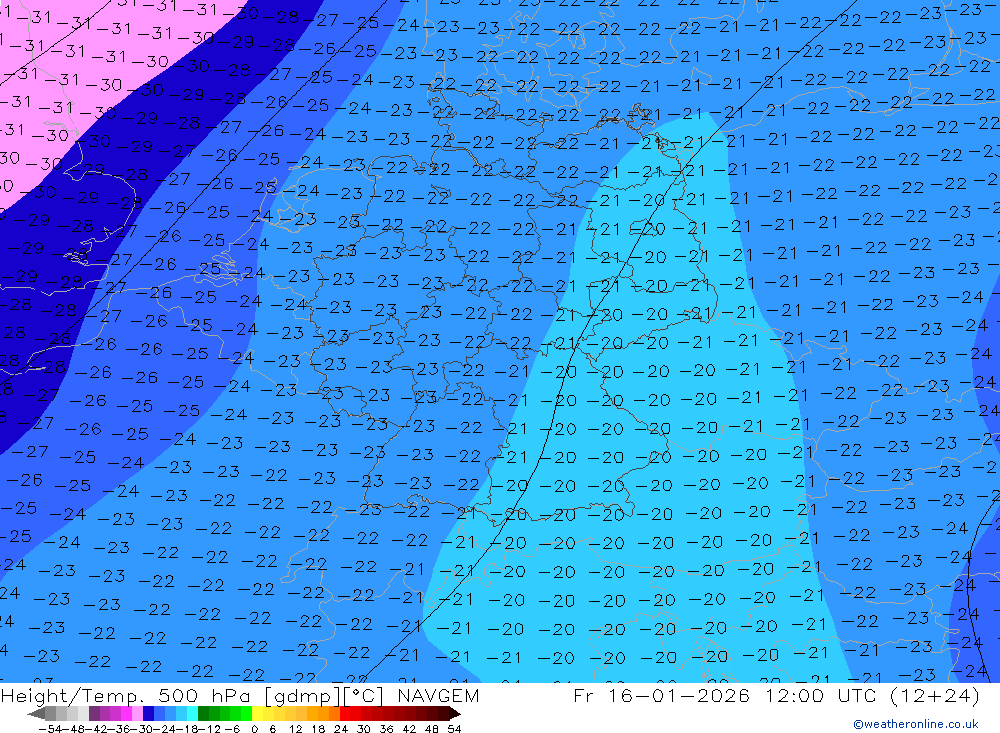Click the gray left arrow cap of the temperature legend
Image resolution: width=1000 pixels, height=733 pixels.
(x=36, y=713)
